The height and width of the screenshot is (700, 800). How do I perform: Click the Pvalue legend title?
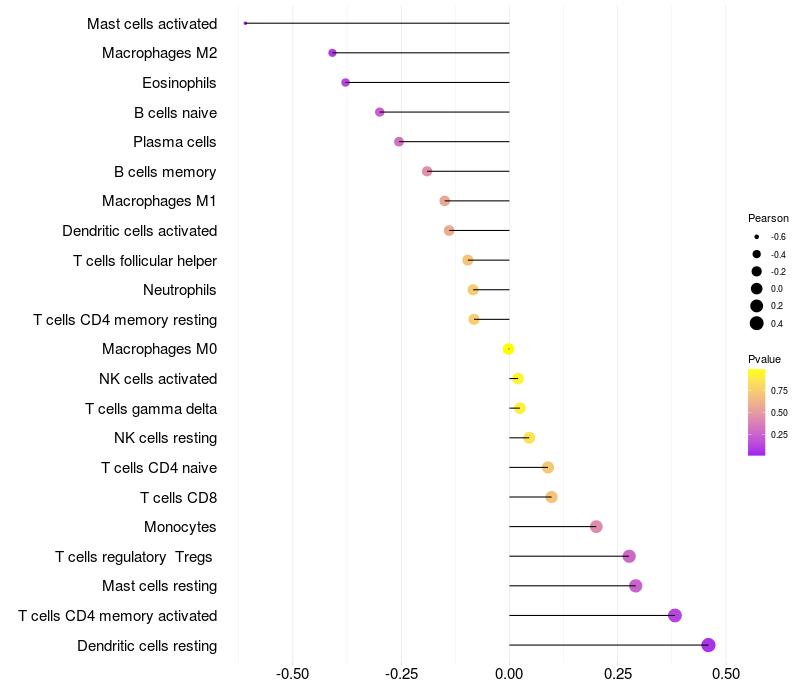click(764, 359)
